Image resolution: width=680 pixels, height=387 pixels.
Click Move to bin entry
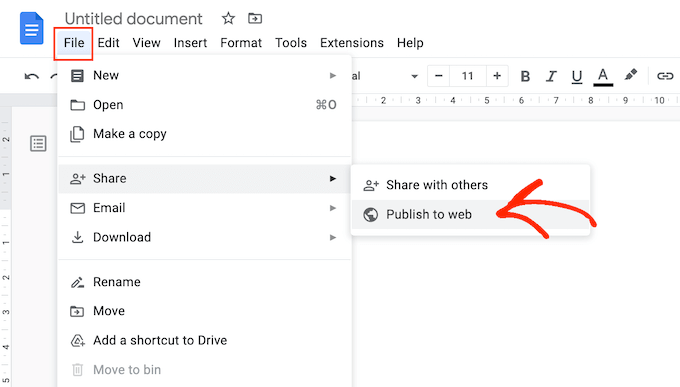pos(204,370)
